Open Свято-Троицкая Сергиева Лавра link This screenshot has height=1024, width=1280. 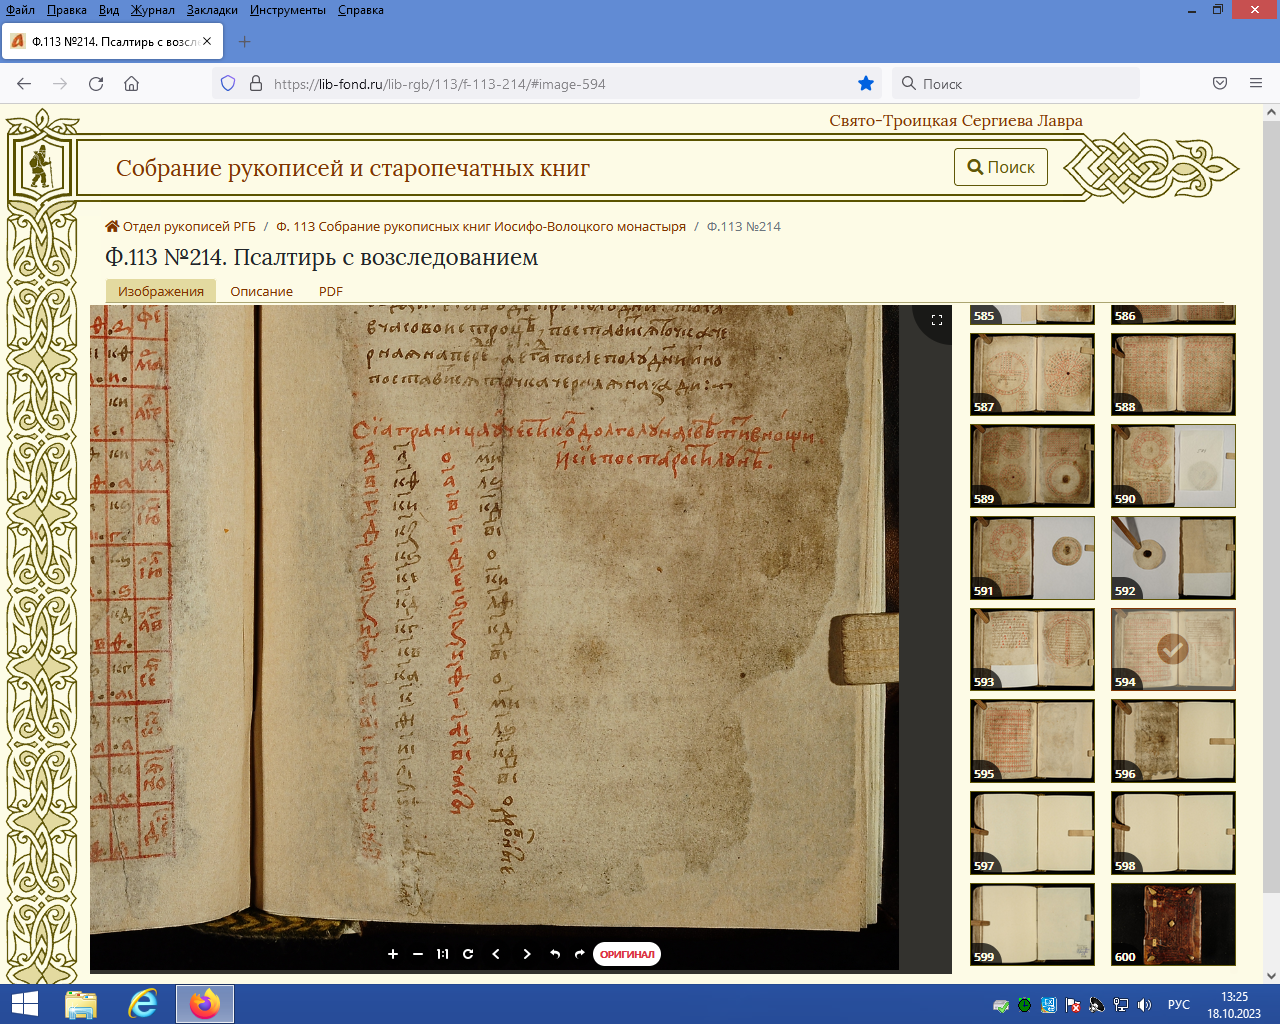coord(956,121)
